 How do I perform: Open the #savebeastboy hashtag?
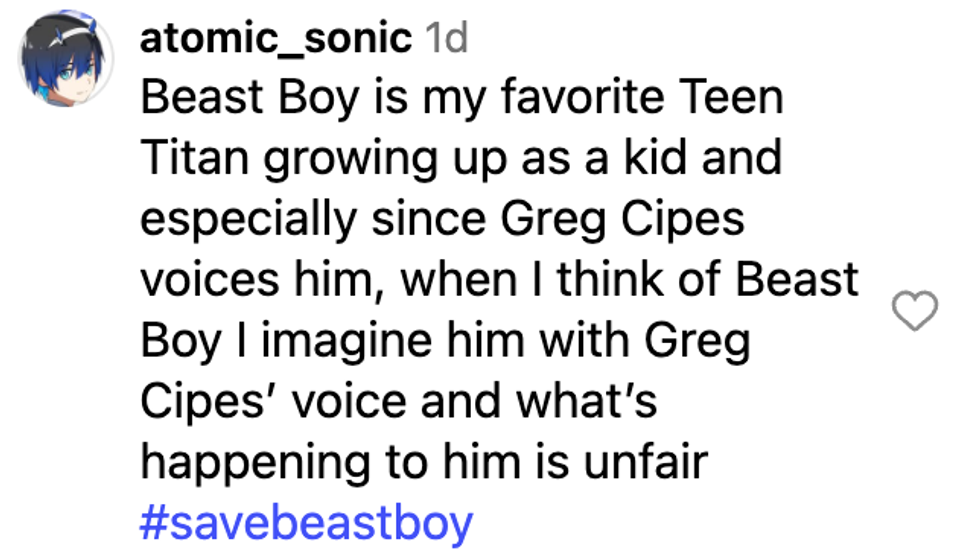[306, 524]
